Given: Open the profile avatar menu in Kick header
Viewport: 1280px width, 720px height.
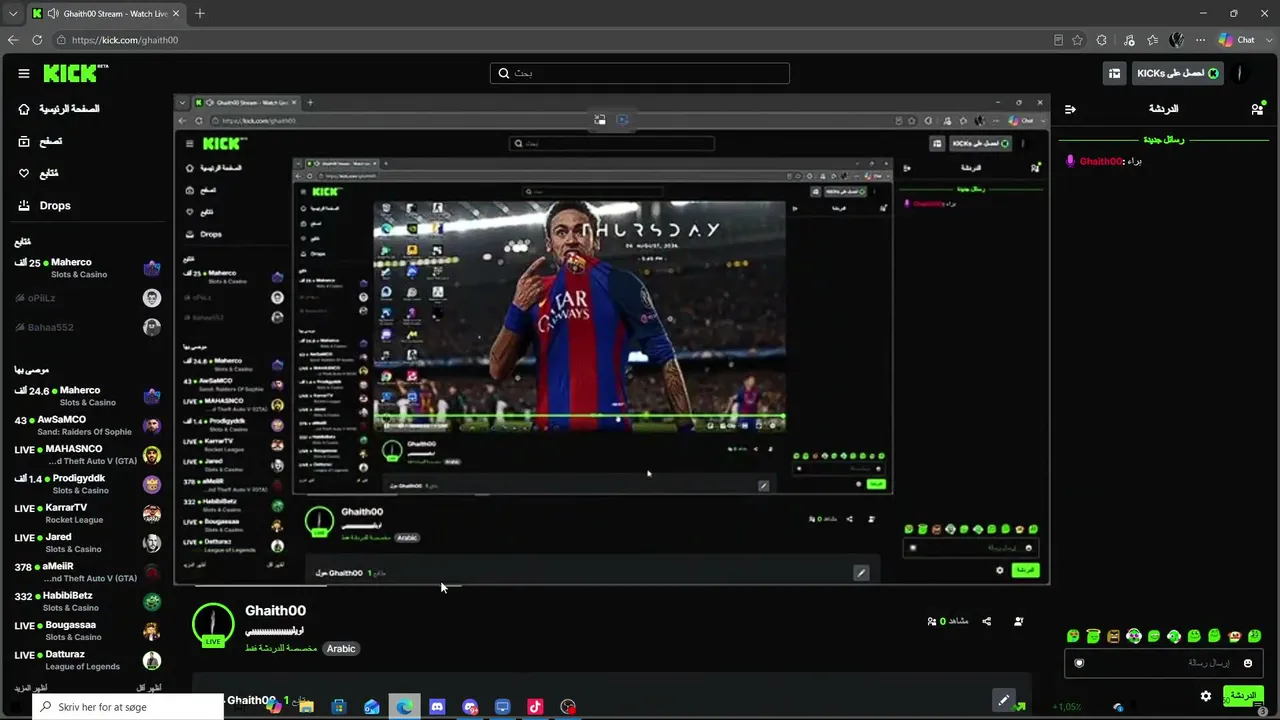Looking at the screenshot, I should (x=1240, y=73).
